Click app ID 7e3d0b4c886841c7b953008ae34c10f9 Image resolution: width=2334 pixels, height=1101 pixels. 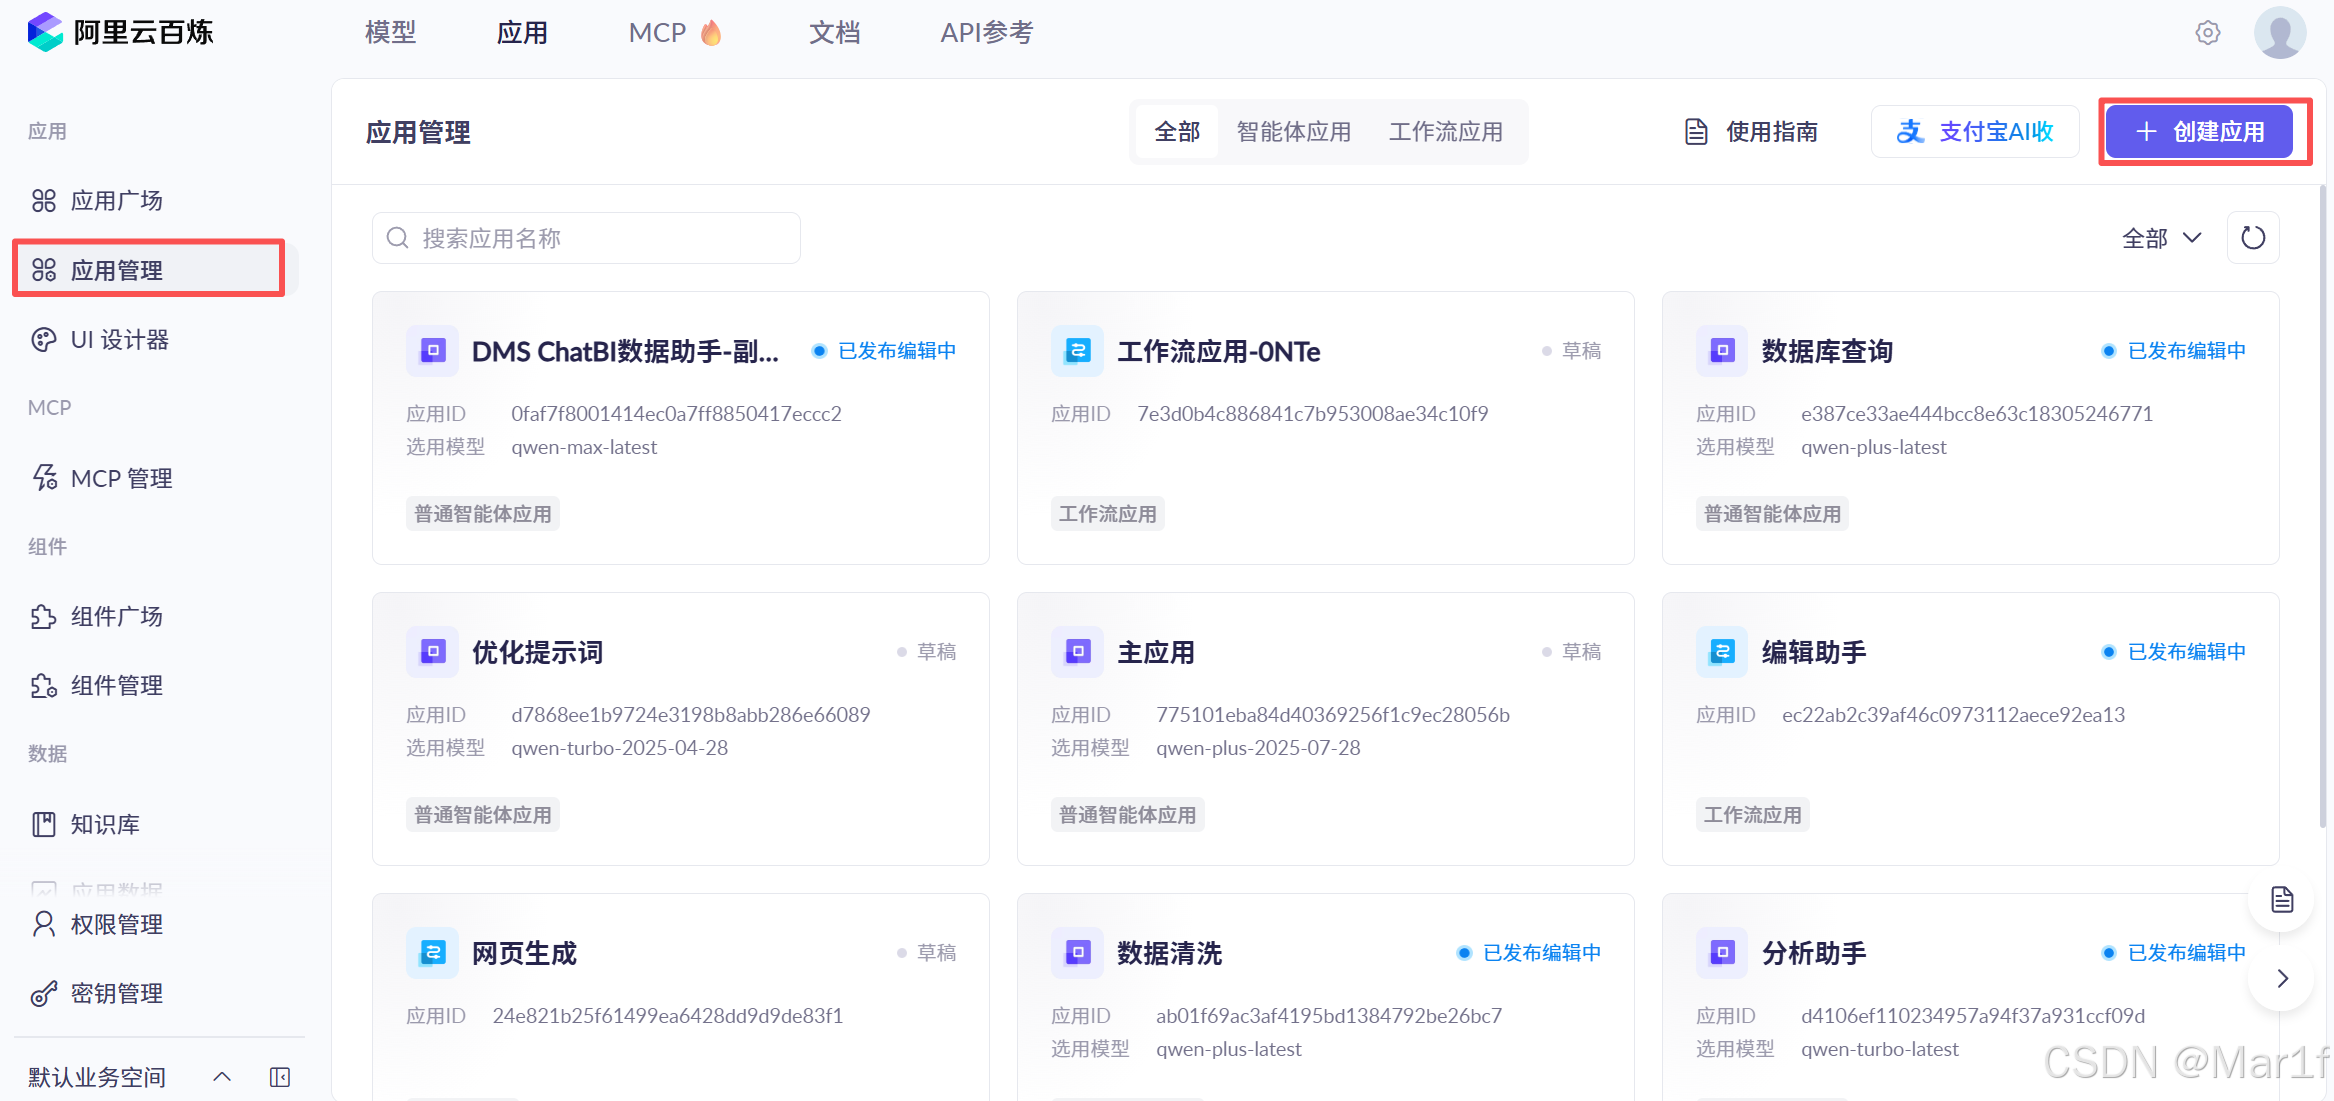click(1312, 414)
